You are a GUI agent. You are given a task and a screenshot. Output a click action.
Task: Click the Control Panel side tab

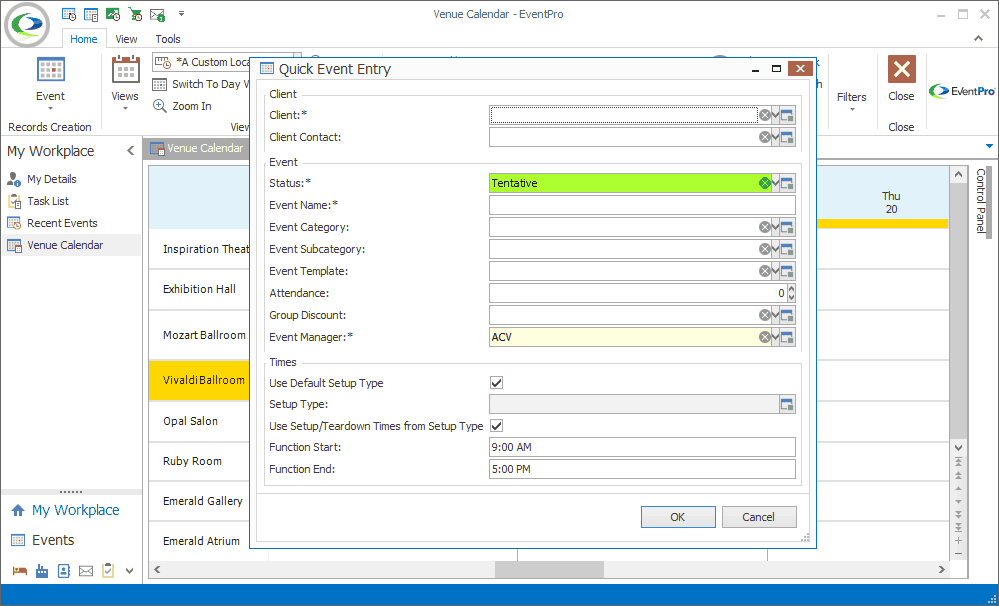tap(981, 201)
